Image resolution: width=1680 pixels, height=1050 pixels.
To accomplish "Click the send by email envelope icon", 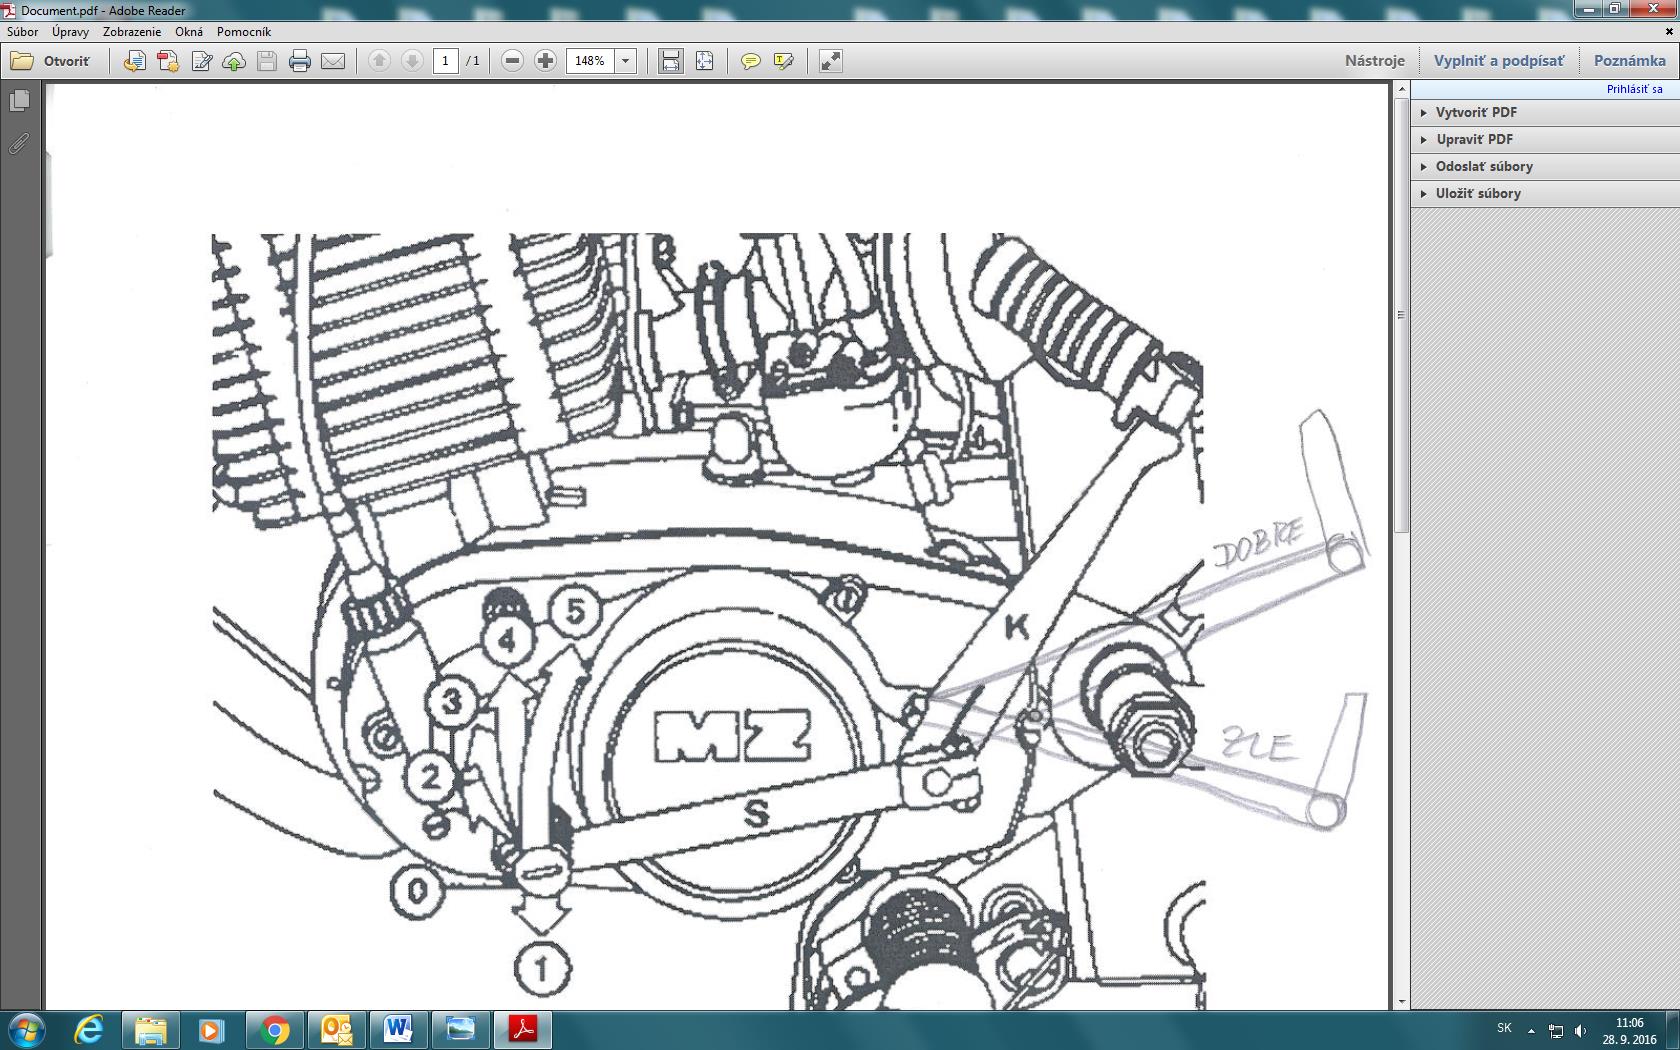I will point(333,61).
